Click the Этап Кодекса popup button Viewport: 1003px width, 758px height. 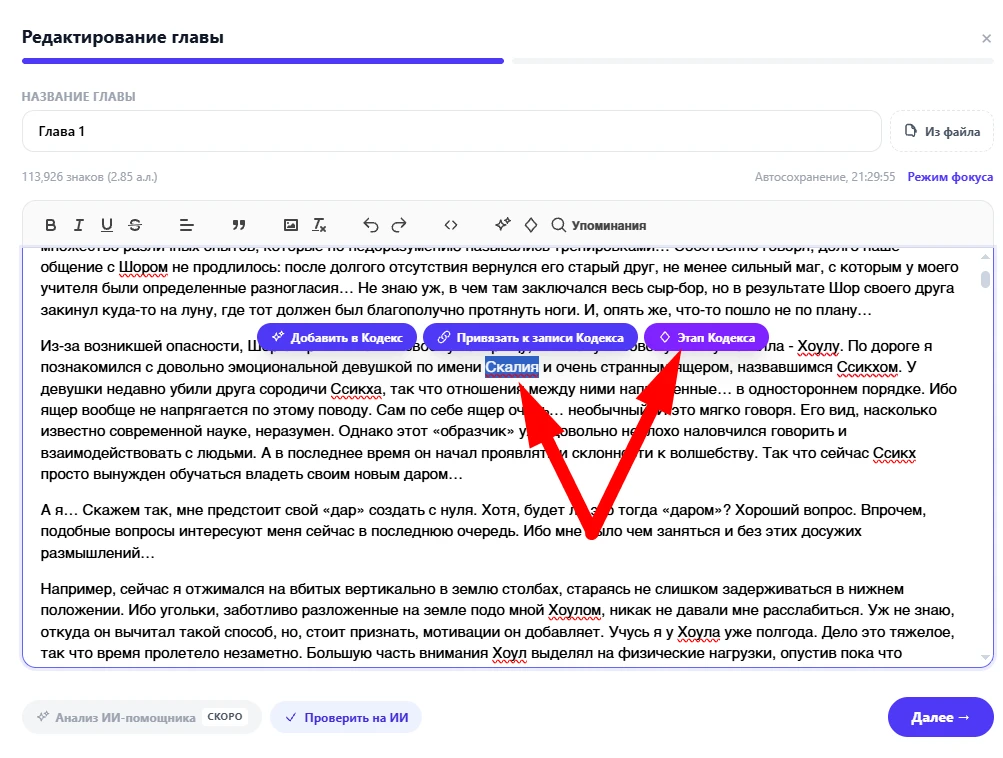[706, 338]
